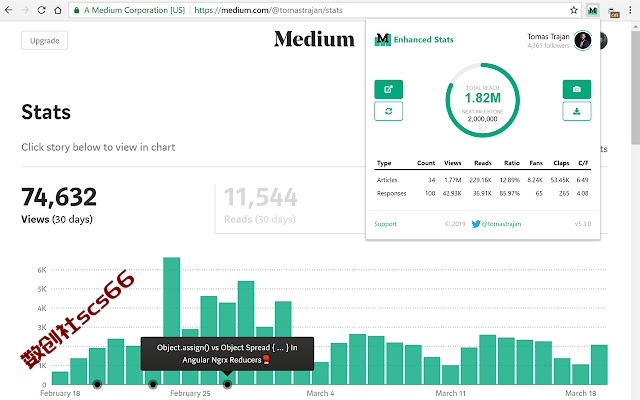Click the Reads column header in popup
Screen dimensions: 640x400
[482, 163]
